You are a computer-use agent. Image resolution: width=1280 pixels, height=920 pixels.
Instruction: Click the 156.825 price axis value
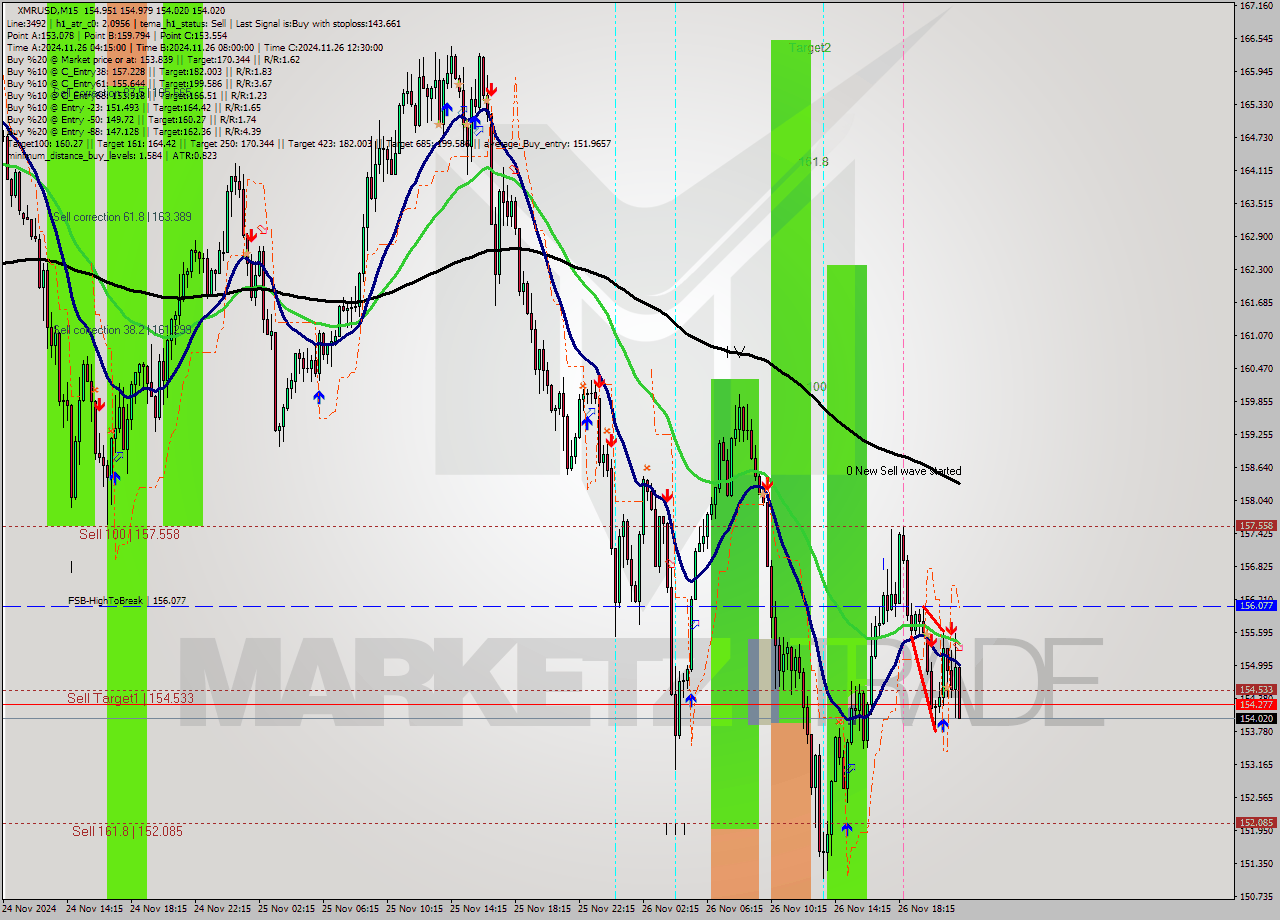[1256, 567]
